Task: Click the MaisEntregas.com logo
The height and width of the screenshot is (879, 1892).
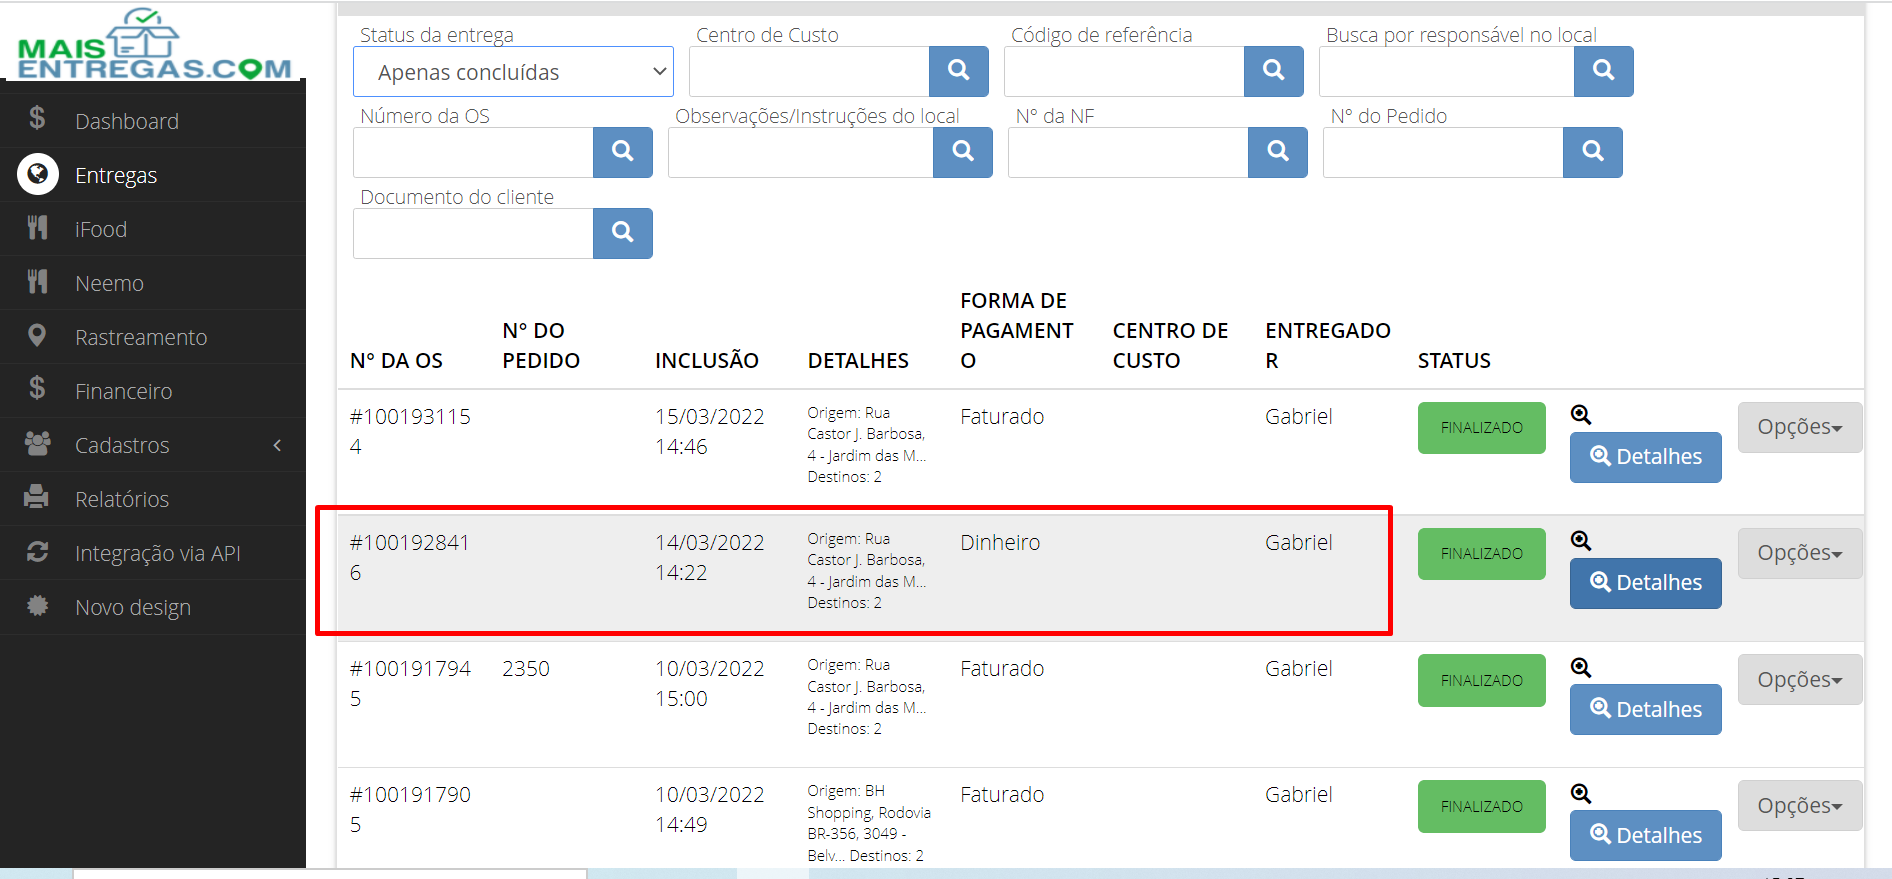Action: (x=154, y=44)
